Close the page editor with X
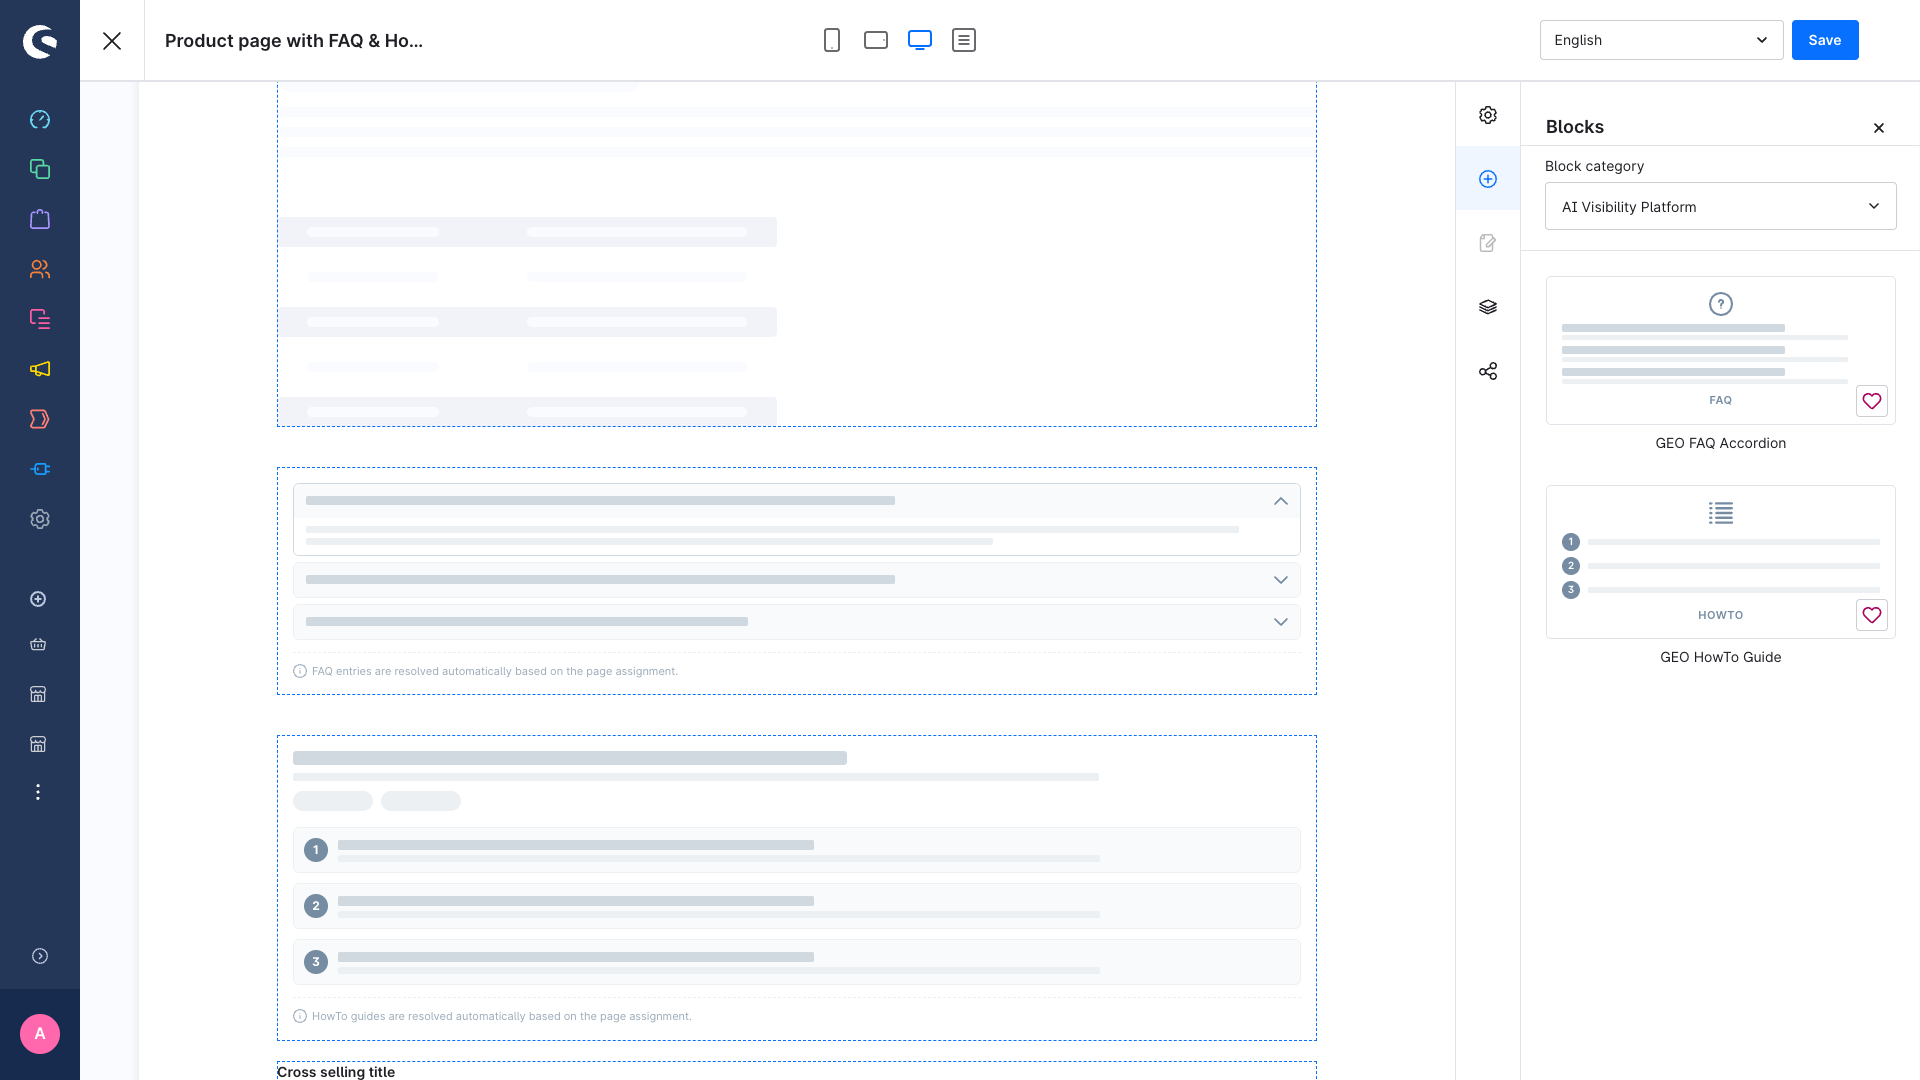The image size is (1920, 1080). pyautogui.click(x=112, y=40)
